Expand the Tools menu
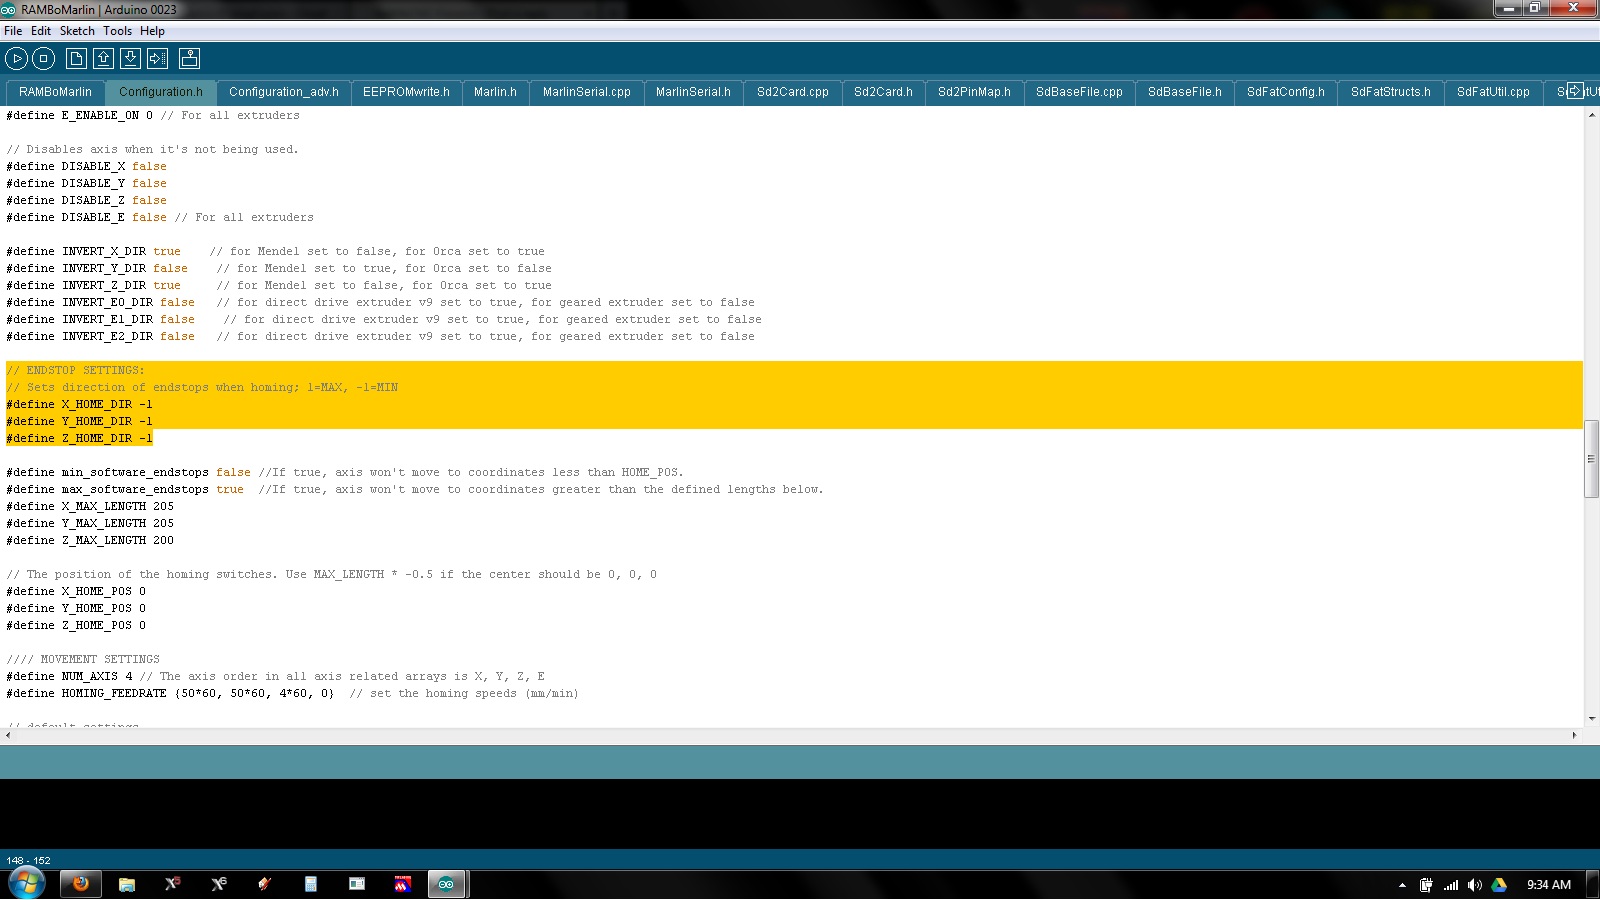Image resolution: width=1600 pixels, height=900 pixels. pos(117,31)
